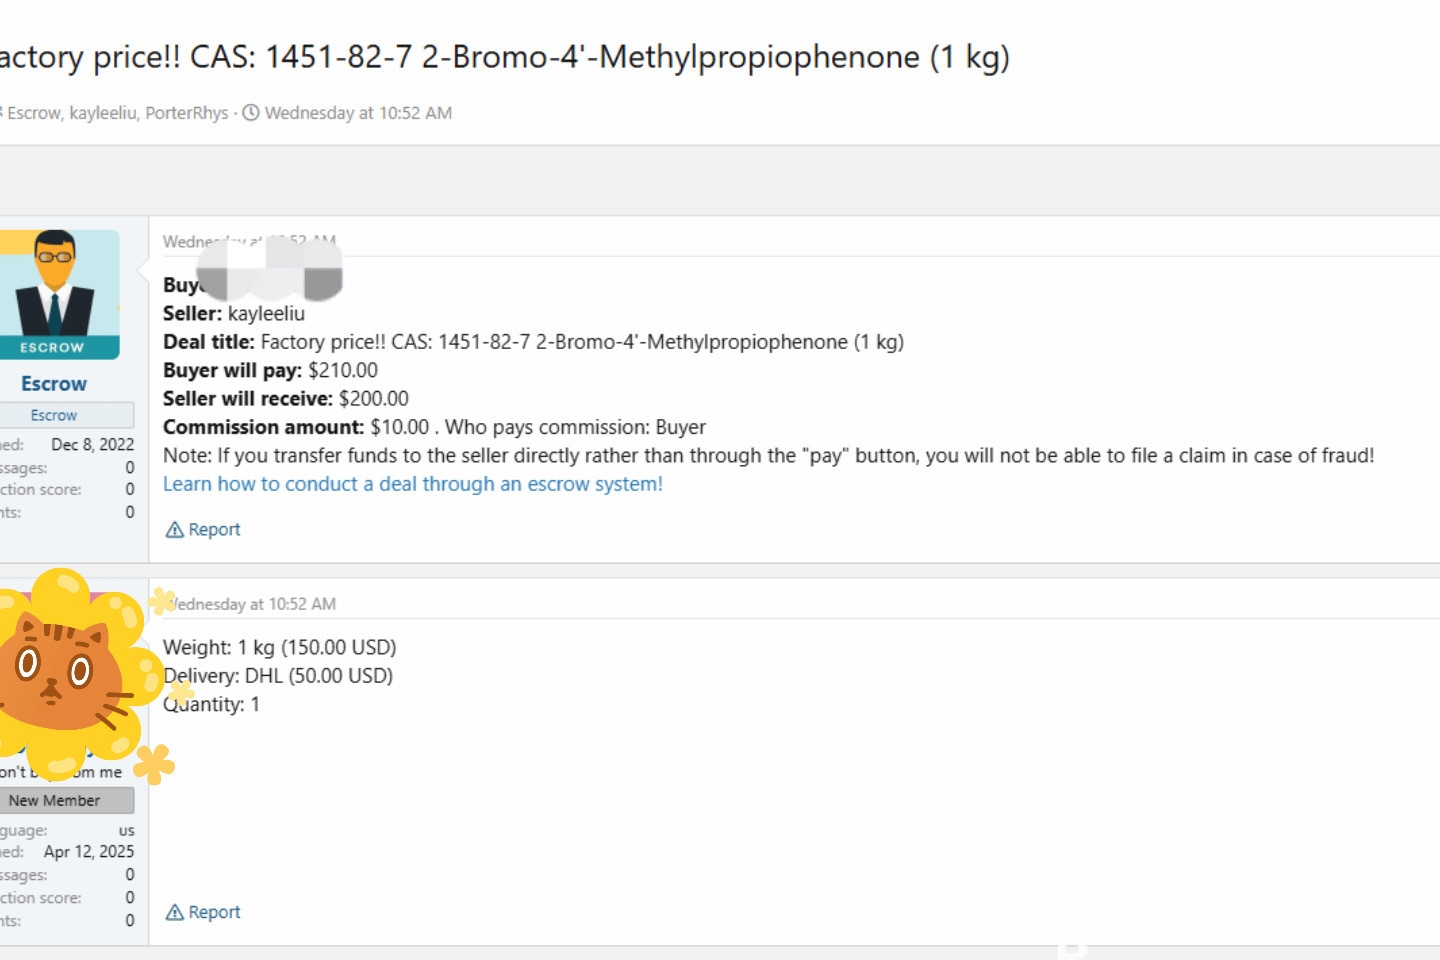
Task: Click the seller name kayleeliu in post
Action: [x=266, y=313]
